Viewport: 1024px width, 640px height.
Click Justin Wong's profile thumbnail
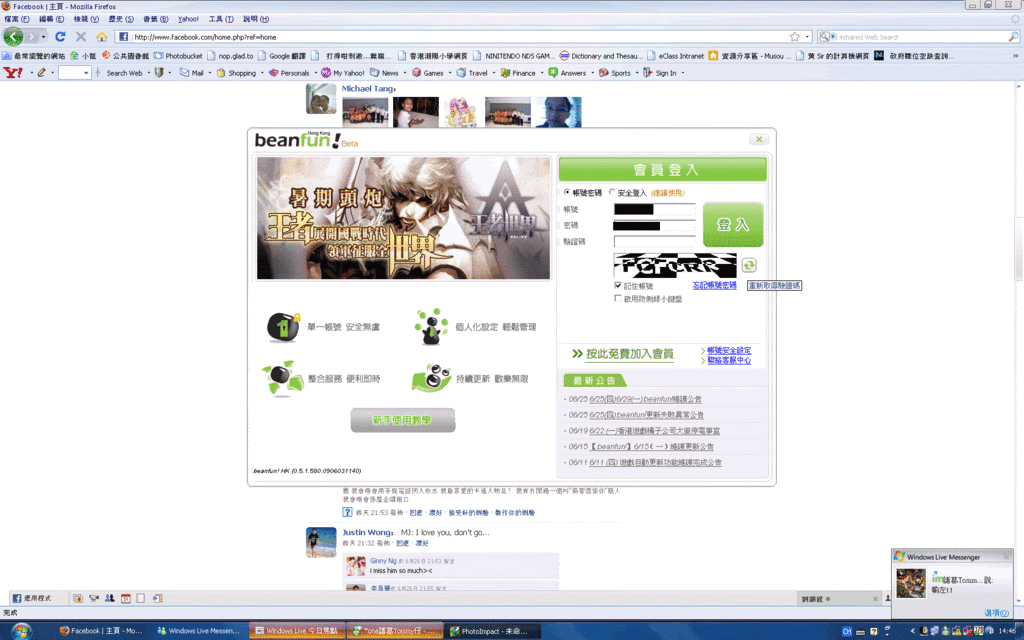tap(321, 542)
